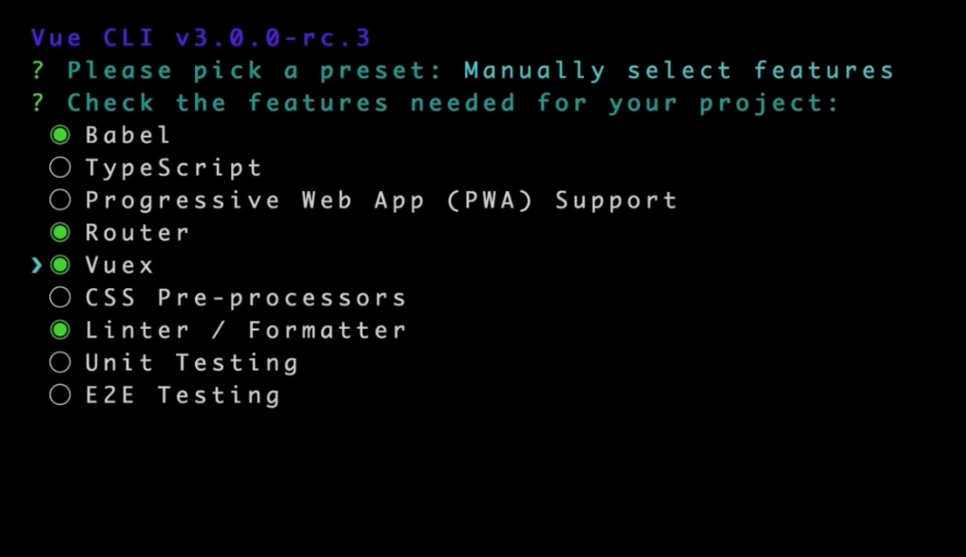Click the Router option label
This screenshot has width=966, height=557.
[x=137, y=232]
